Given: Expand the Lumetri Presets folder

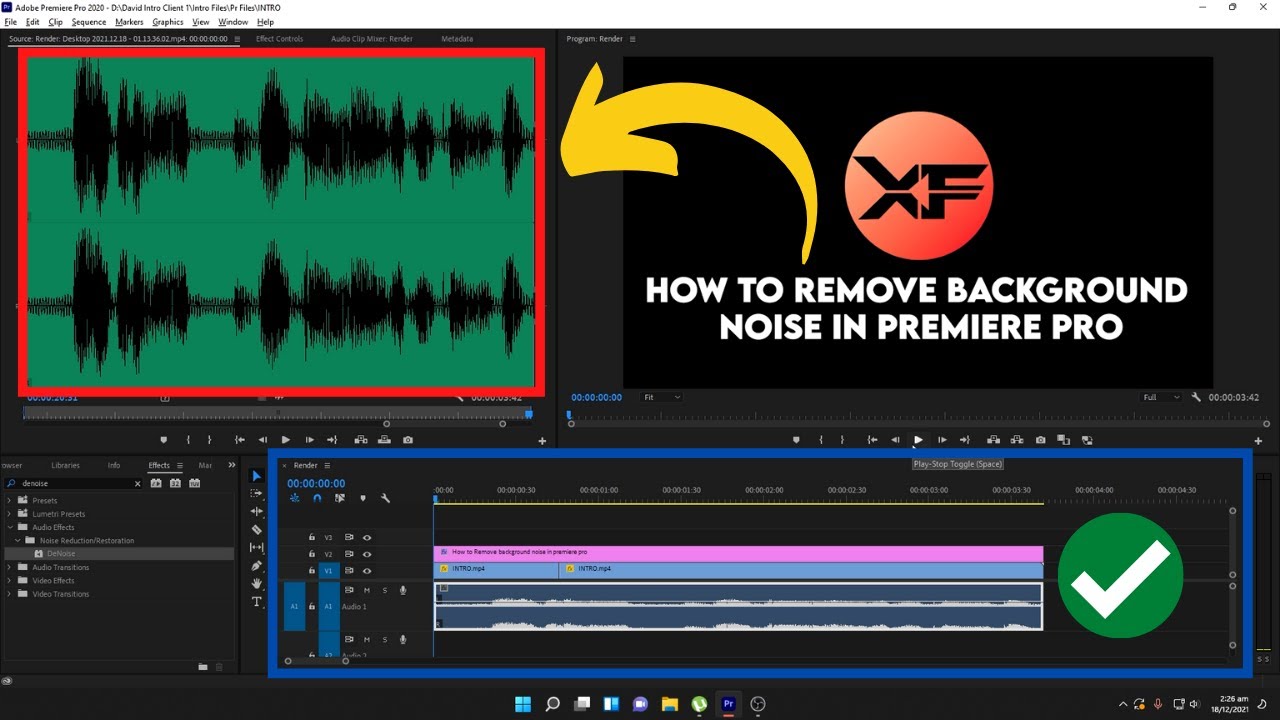Looking at the screenshot, I should (10, 514).
